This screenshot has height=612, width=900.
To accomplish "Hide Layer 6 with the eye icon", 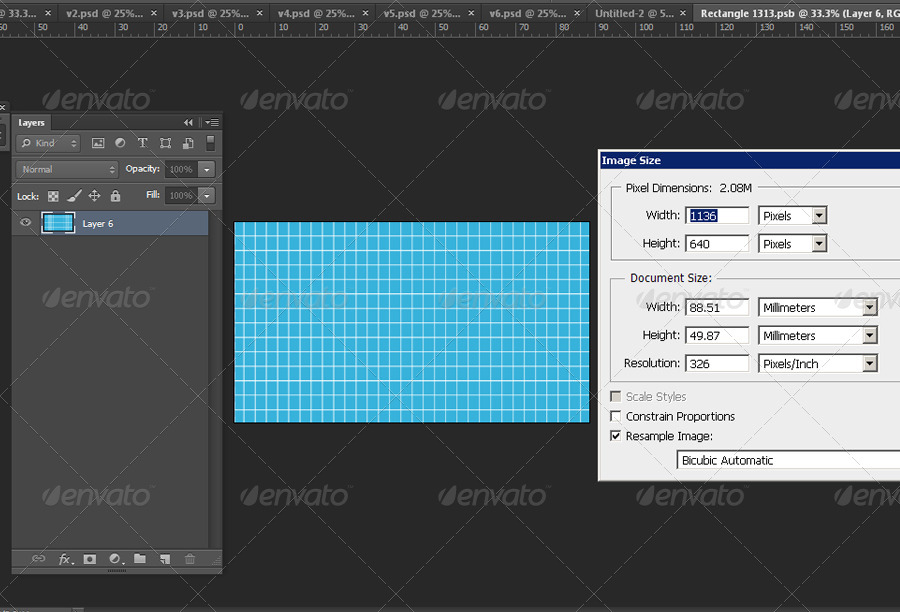I will pyautogui.click(x=26, y=223).
